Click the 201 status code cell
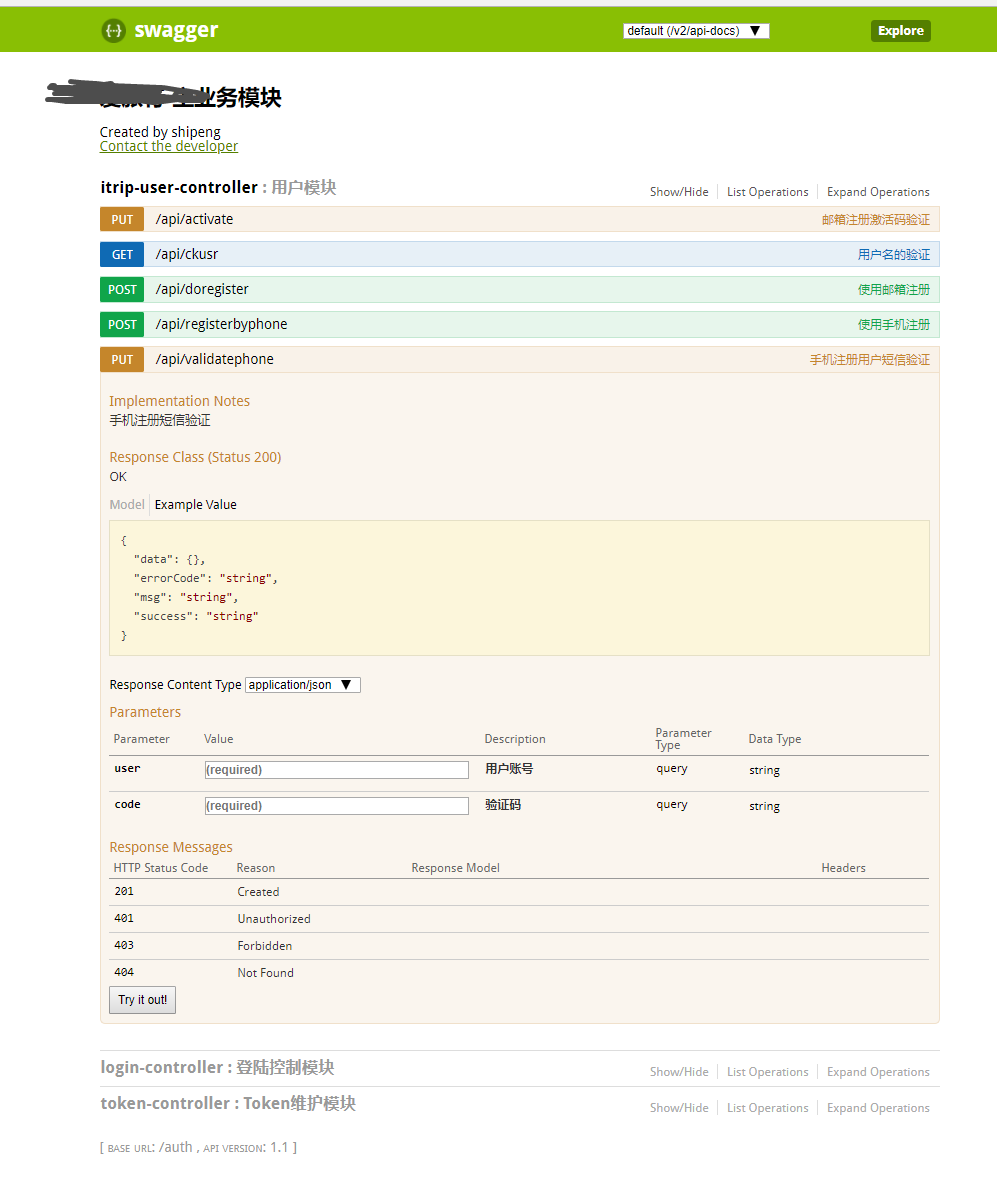Viewport: 997px width, 1180px height. (x=124, y=892)
